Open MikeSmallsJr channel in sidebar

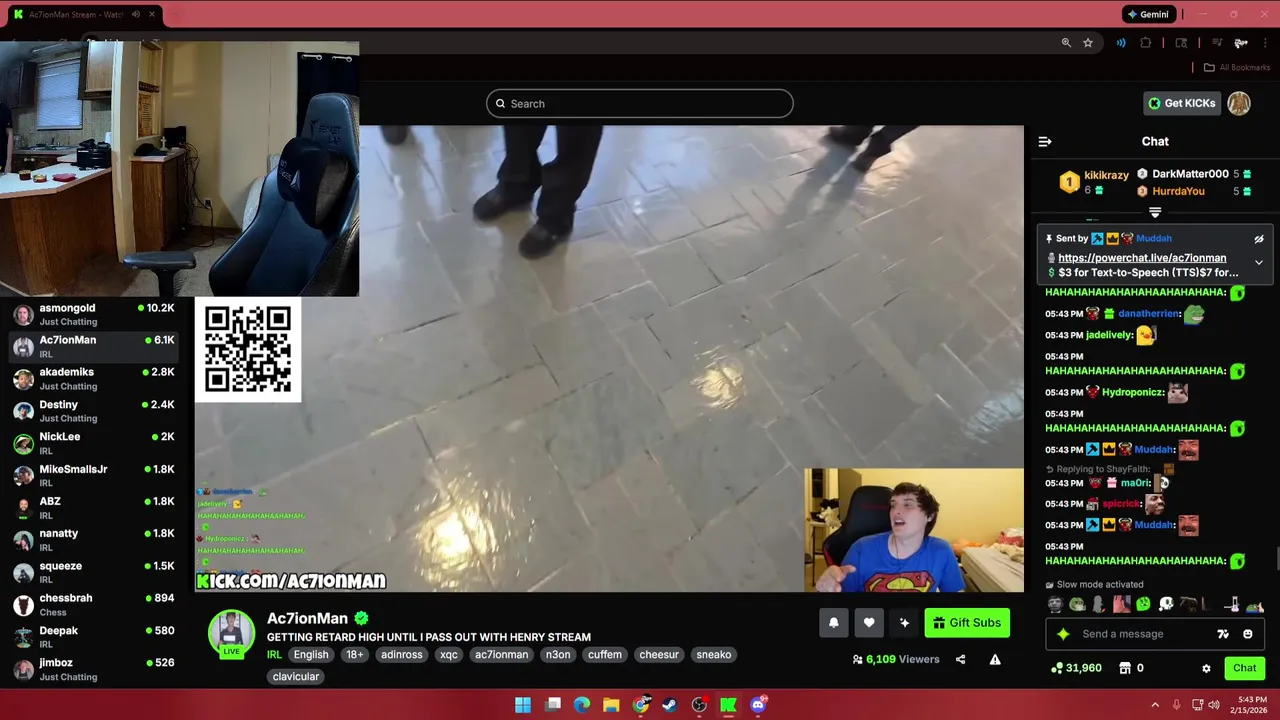click(x=95, y=475)
